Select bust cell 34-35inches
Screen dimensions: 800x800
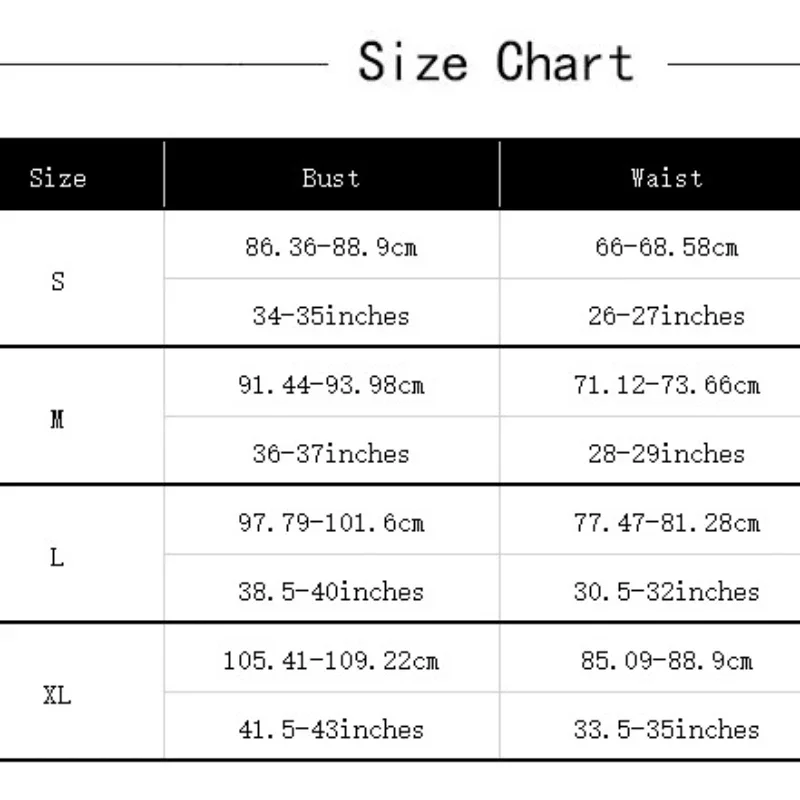pyautogui.click(x=331, y=316)
